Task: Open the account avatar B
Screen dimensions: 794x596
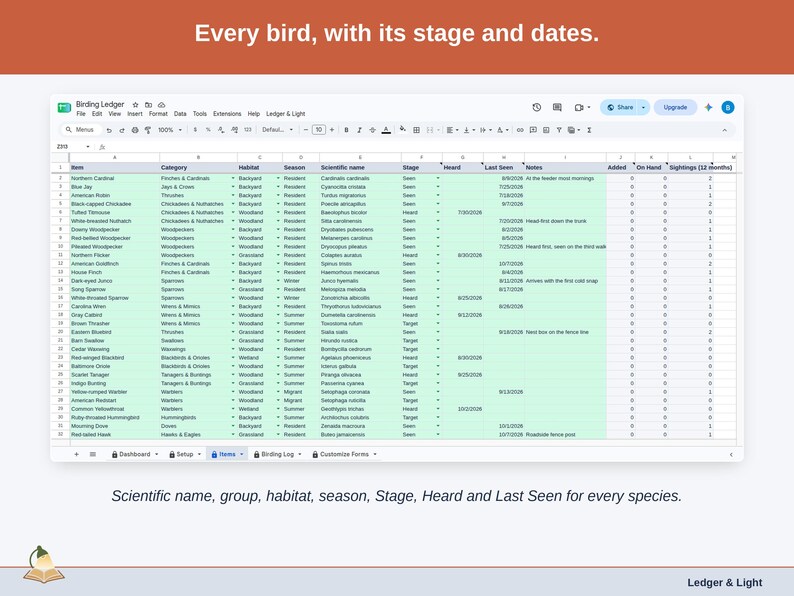Action: tap(728, 107)
